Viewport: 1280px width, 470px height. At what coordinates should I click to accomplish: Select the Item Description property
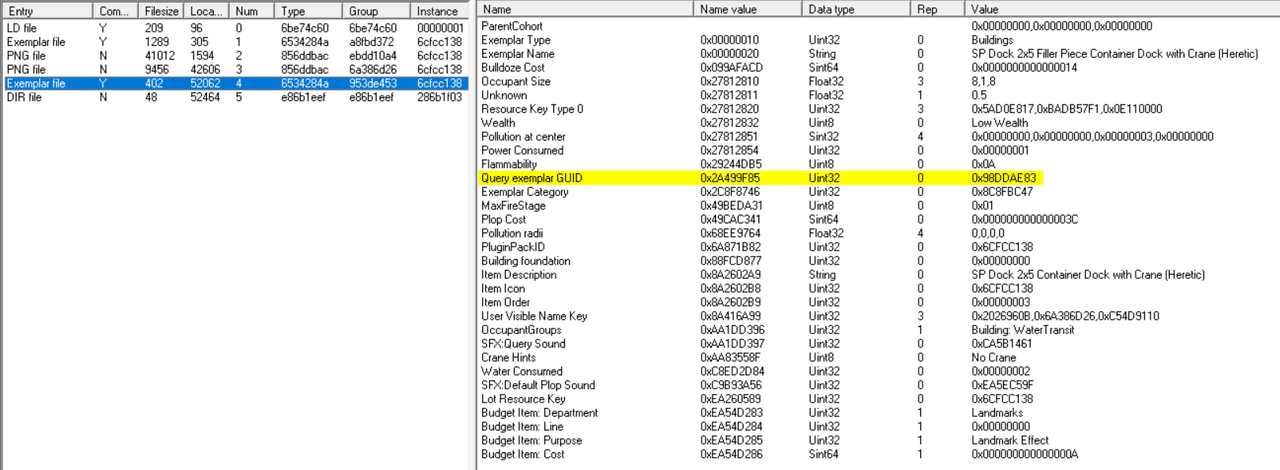tap(878, 275)
